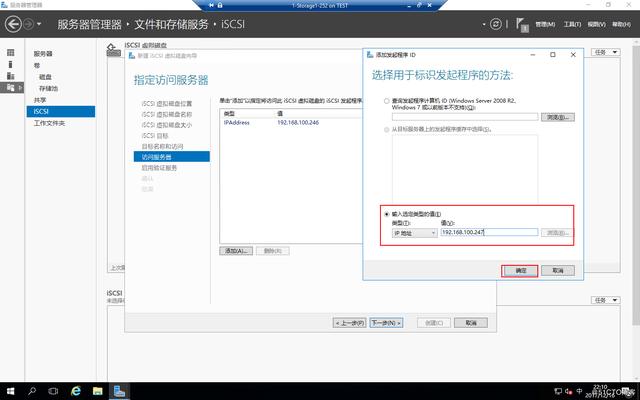Click the network icon in system tray

558,391
